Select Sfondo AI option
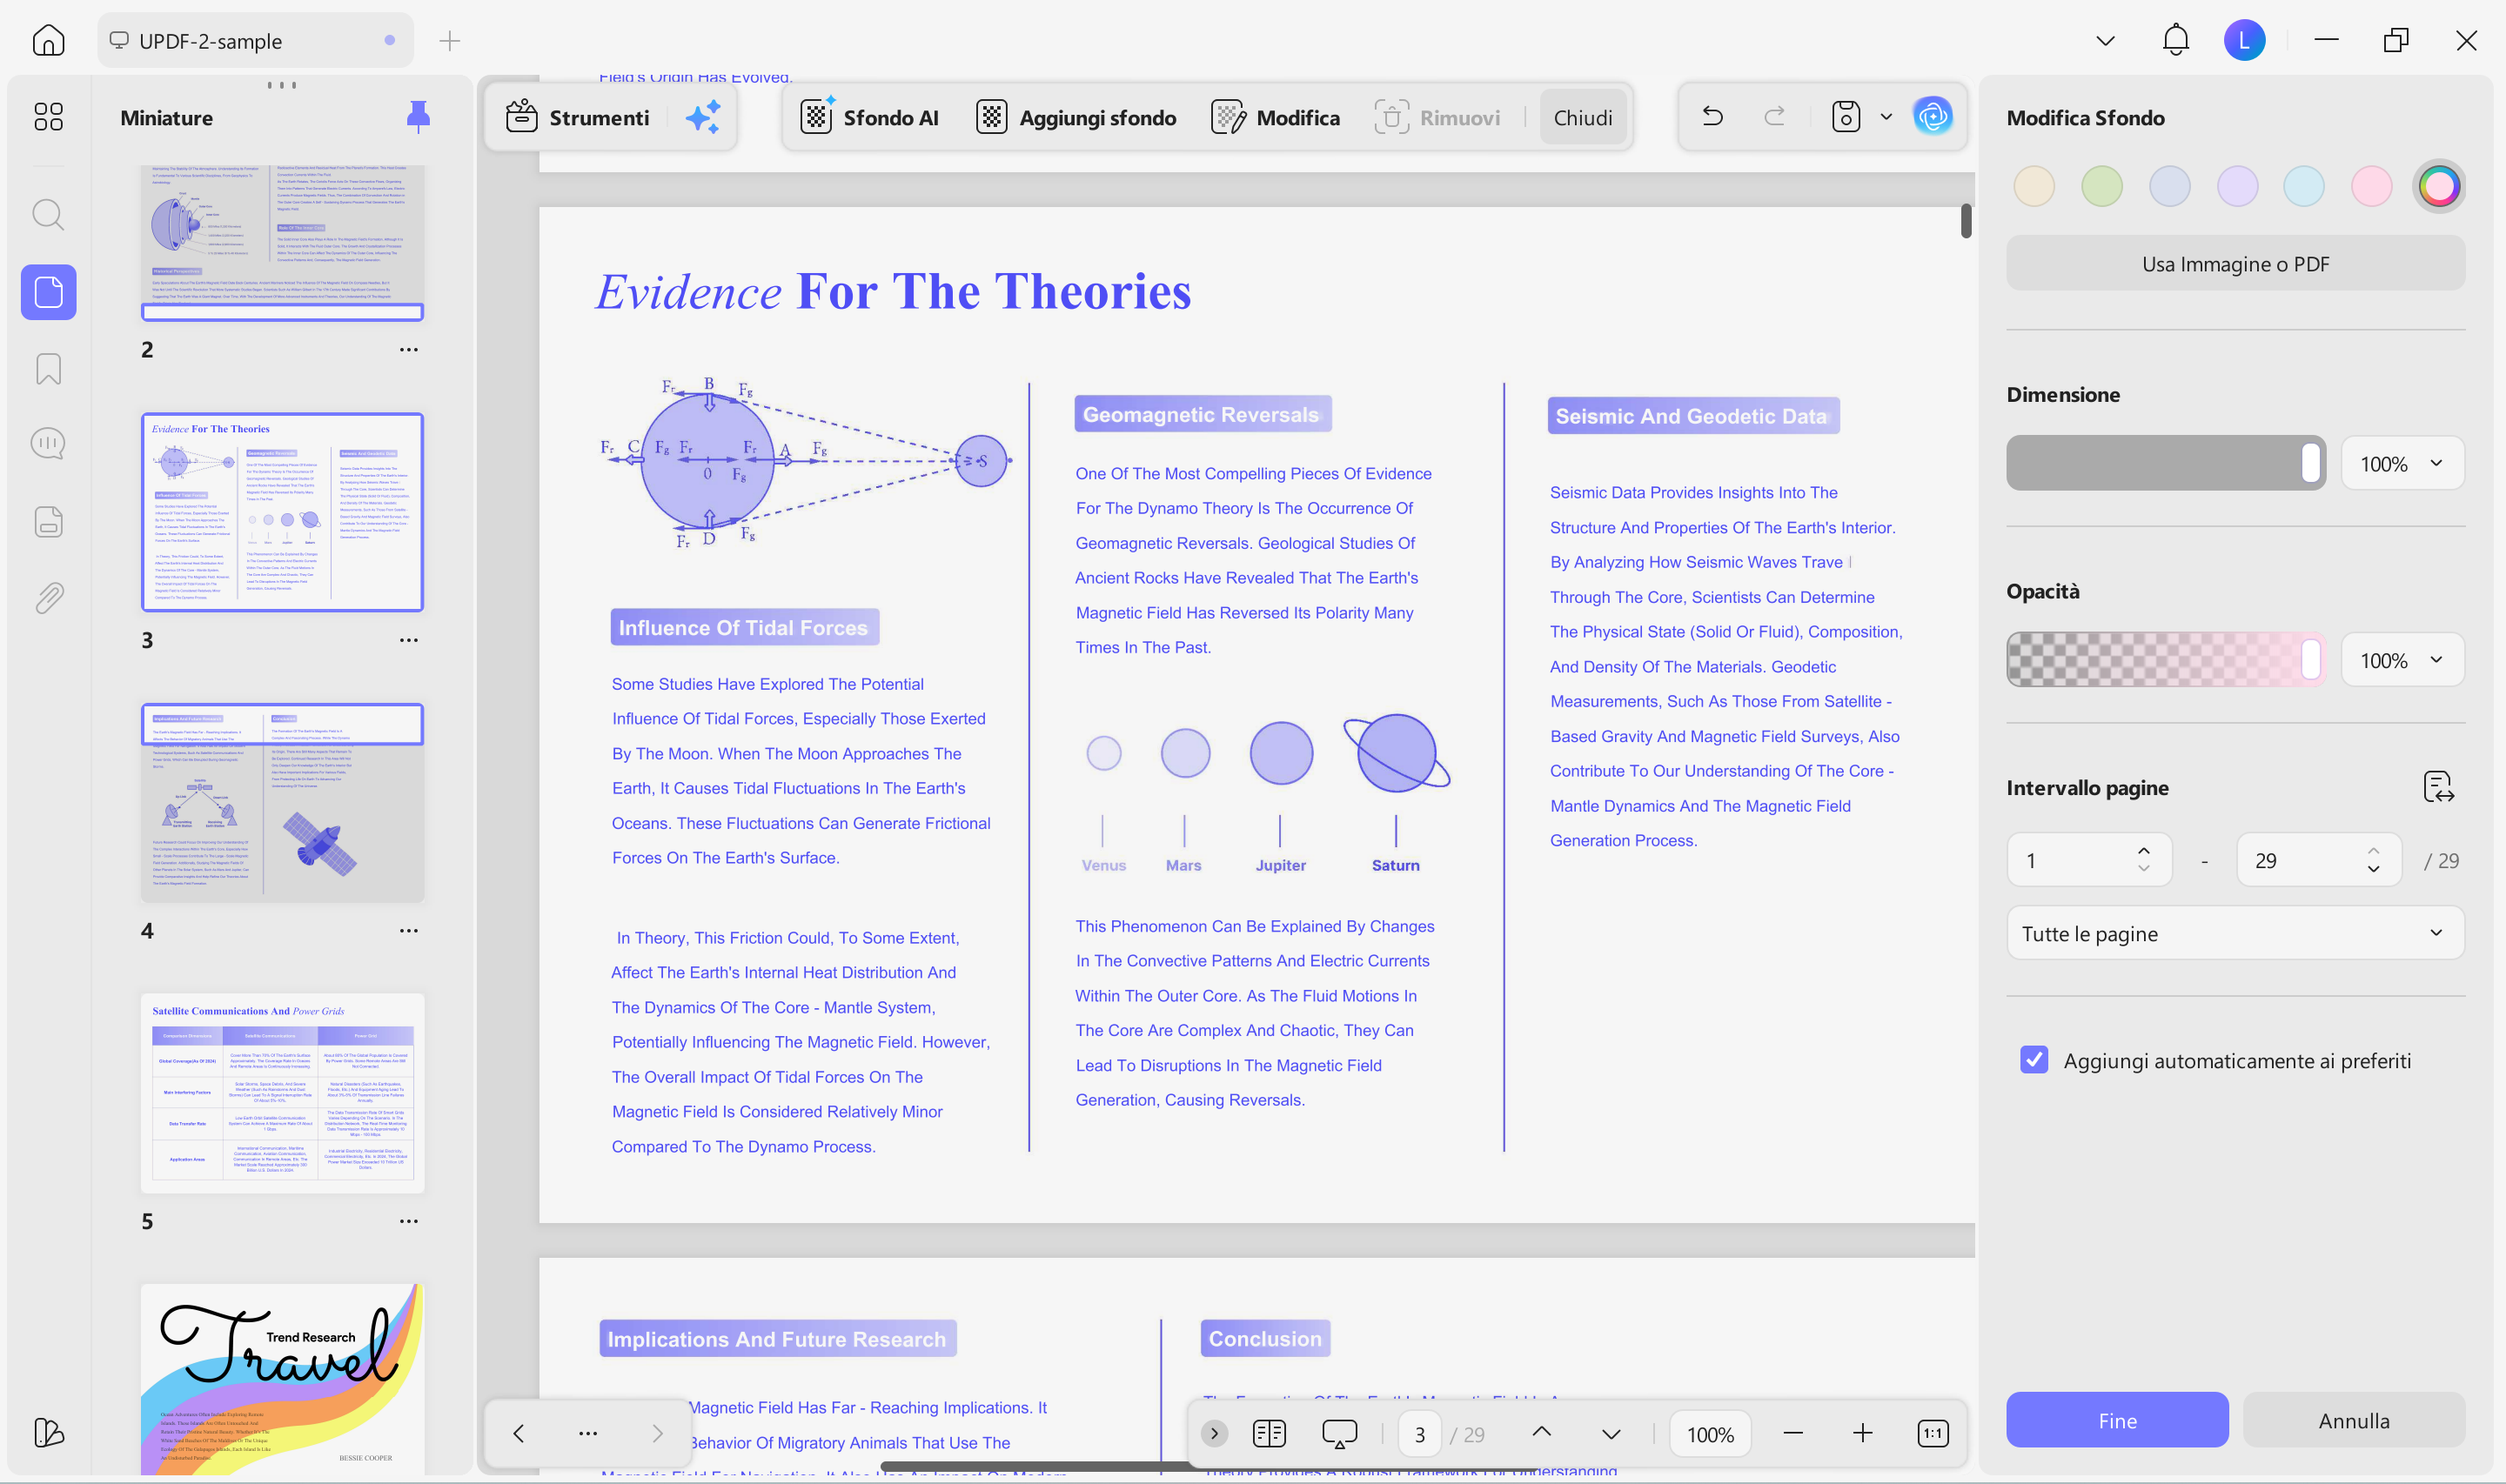The image size is (2506, 1484). pyautogui.click(x=869, y=117)
